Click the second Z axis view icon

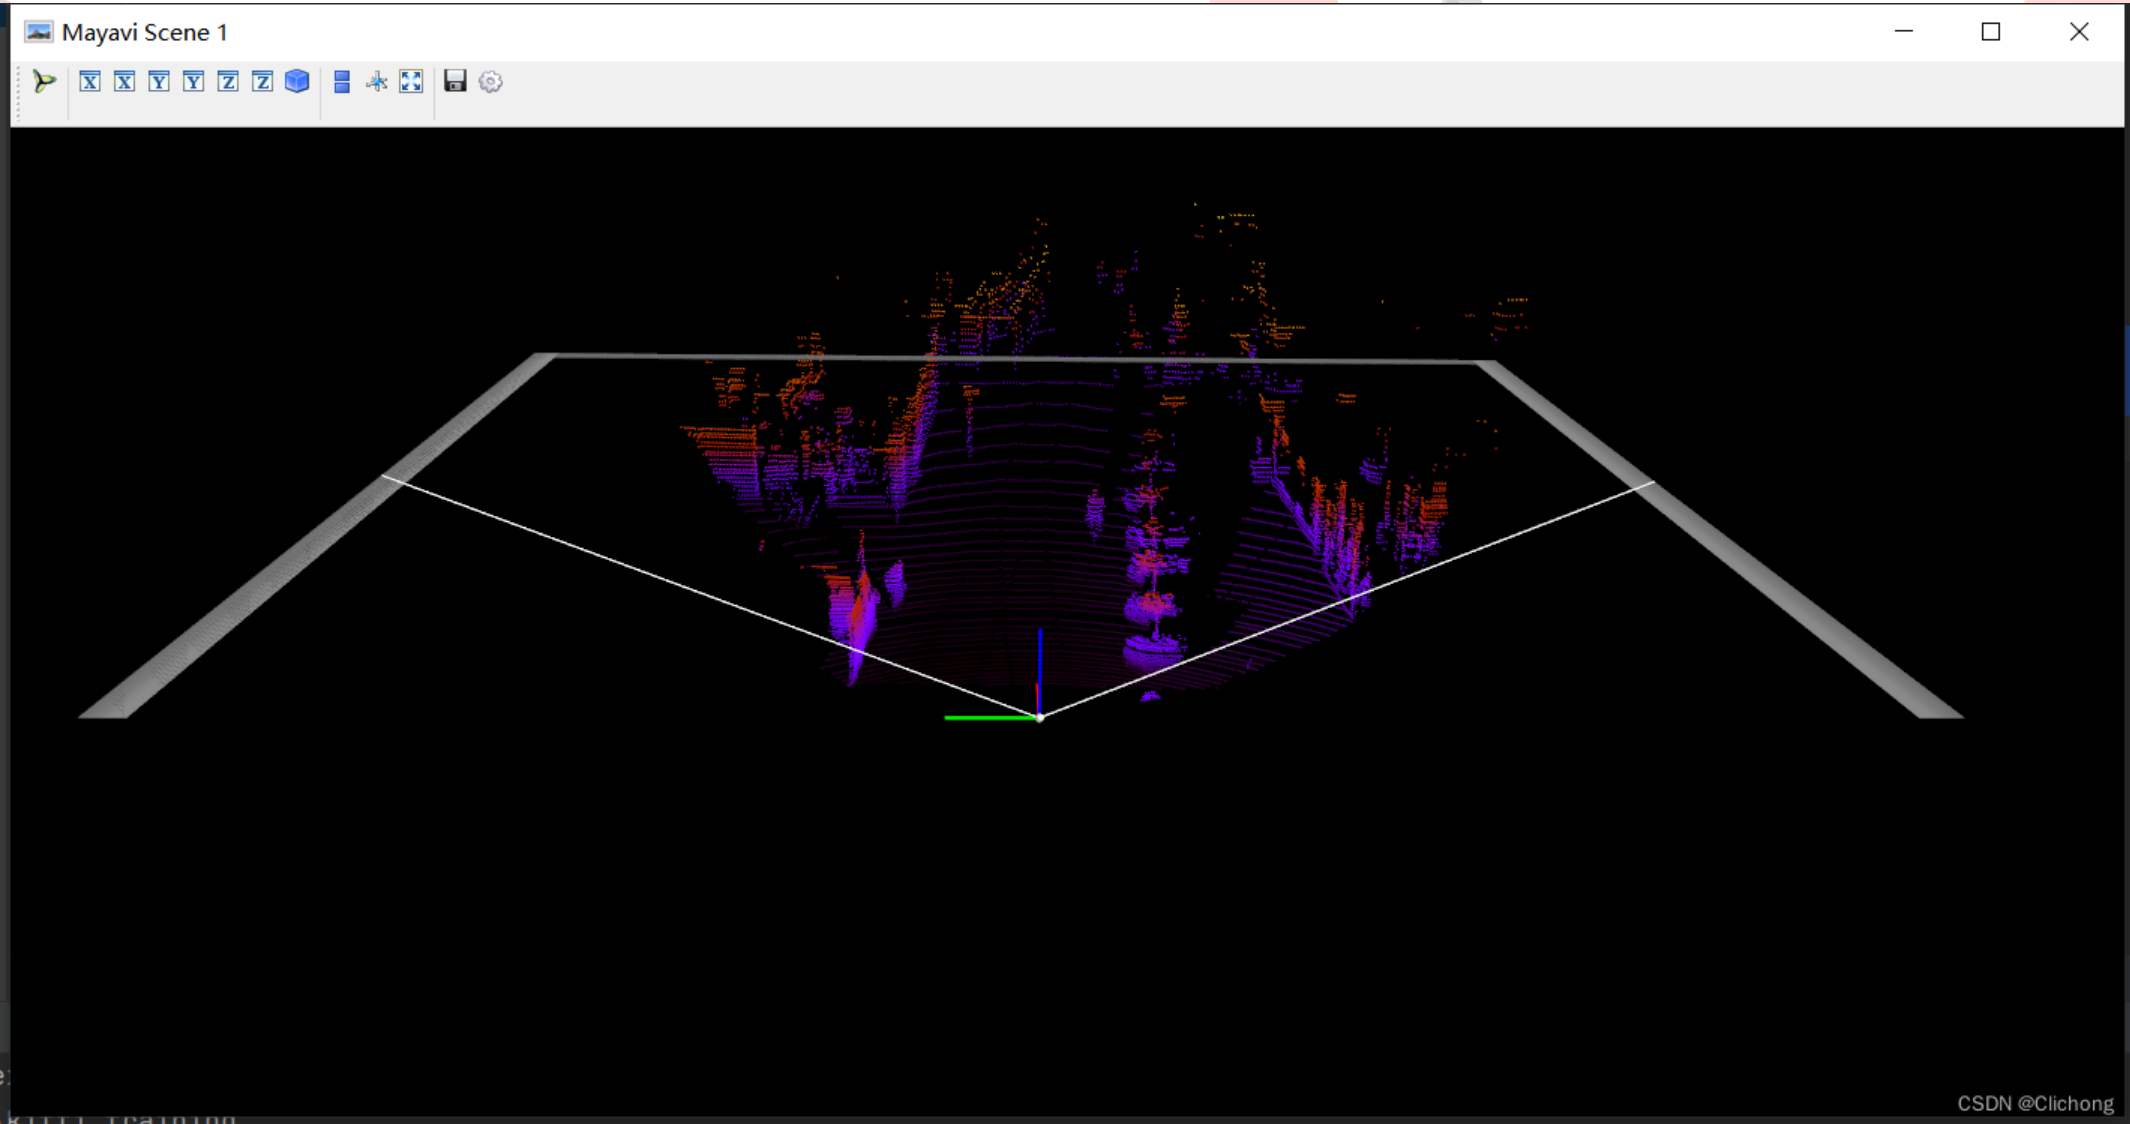(x=262, y=82)
